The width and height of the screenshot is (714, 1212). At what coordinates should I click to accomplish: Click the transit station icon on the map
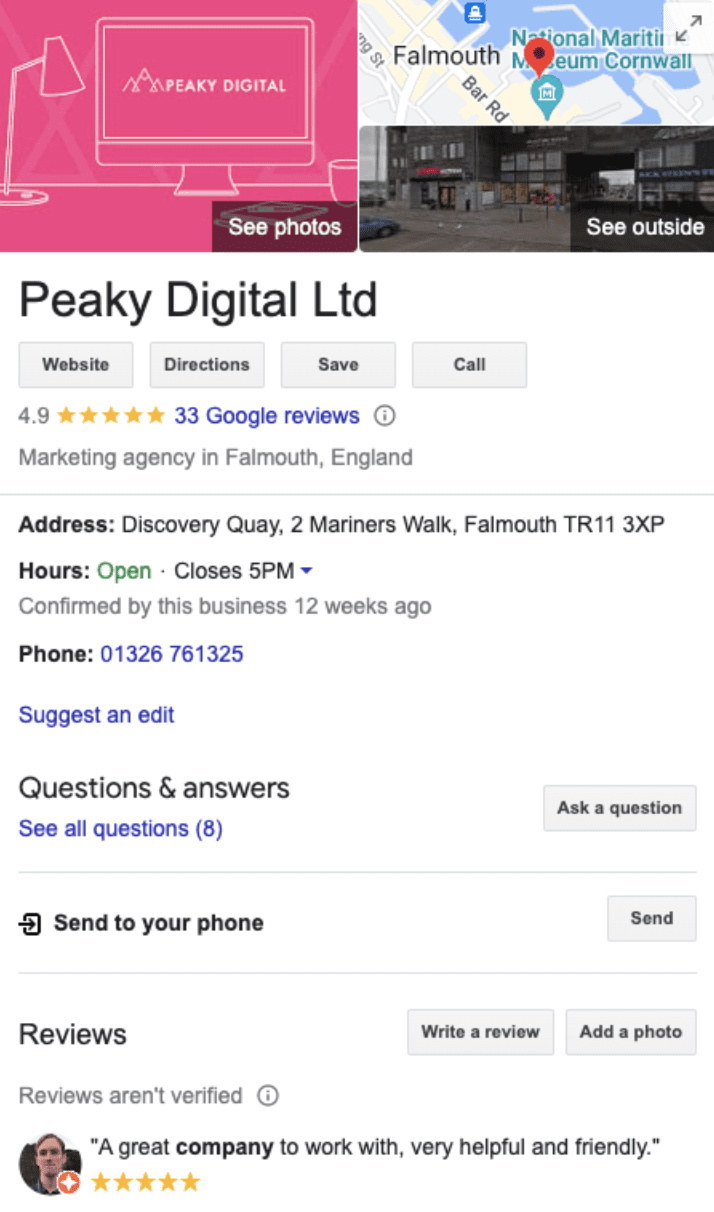point(475,12)
